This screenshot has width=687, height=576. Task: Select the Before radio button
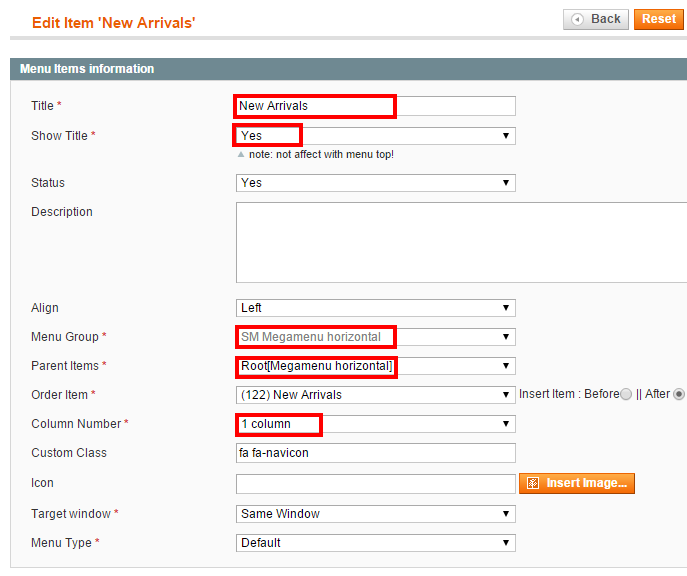tap(626, 394)
